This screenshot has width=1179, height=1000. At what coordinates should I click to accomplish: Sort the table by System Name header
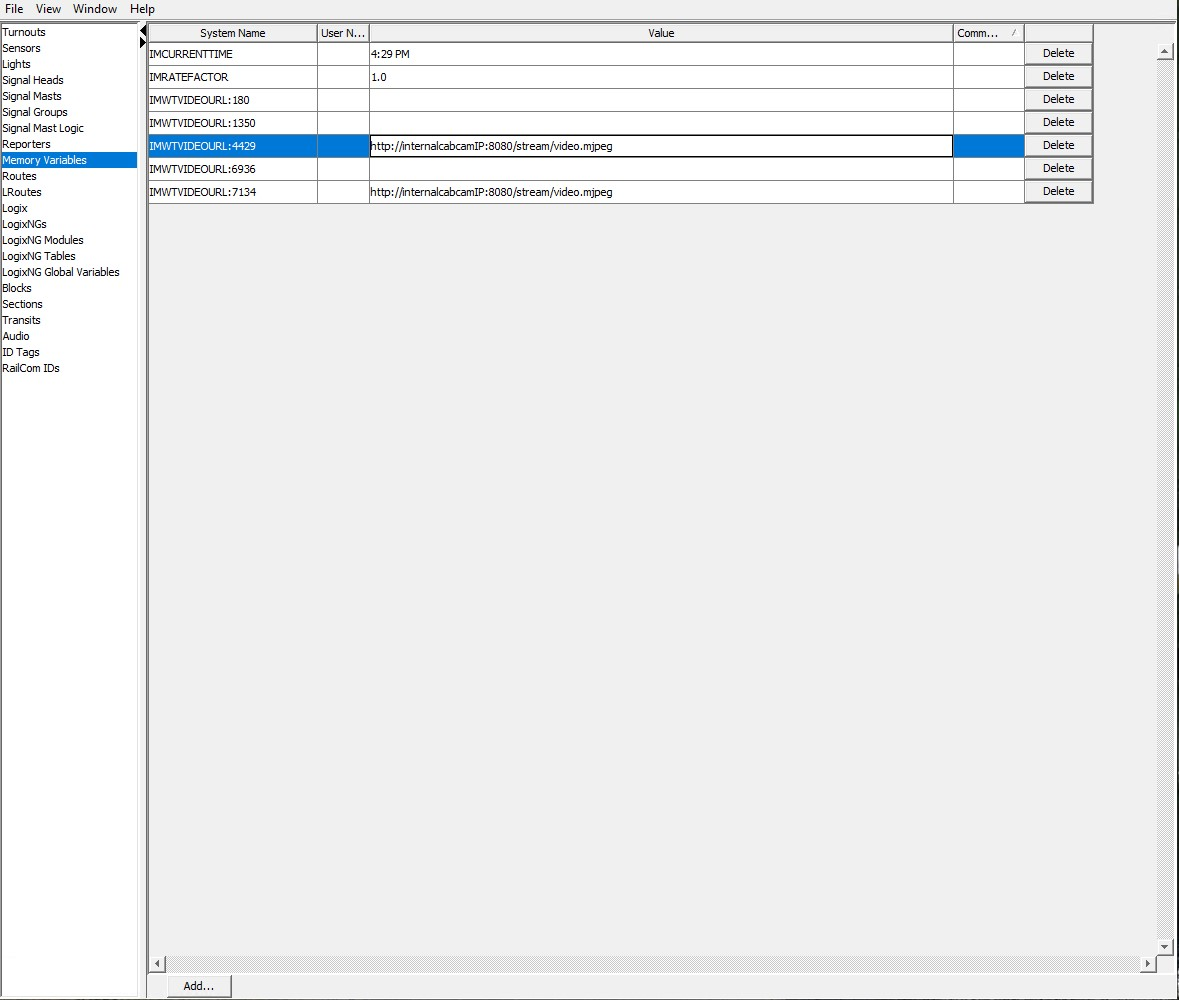point(232,32)
